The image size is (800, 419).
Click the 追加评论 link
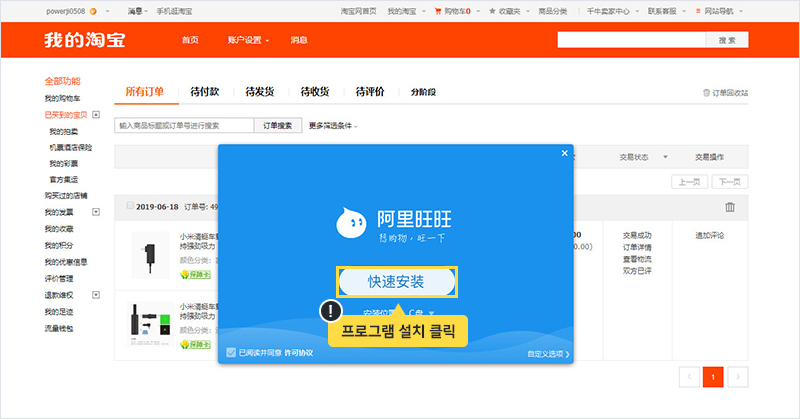(710, 235)
